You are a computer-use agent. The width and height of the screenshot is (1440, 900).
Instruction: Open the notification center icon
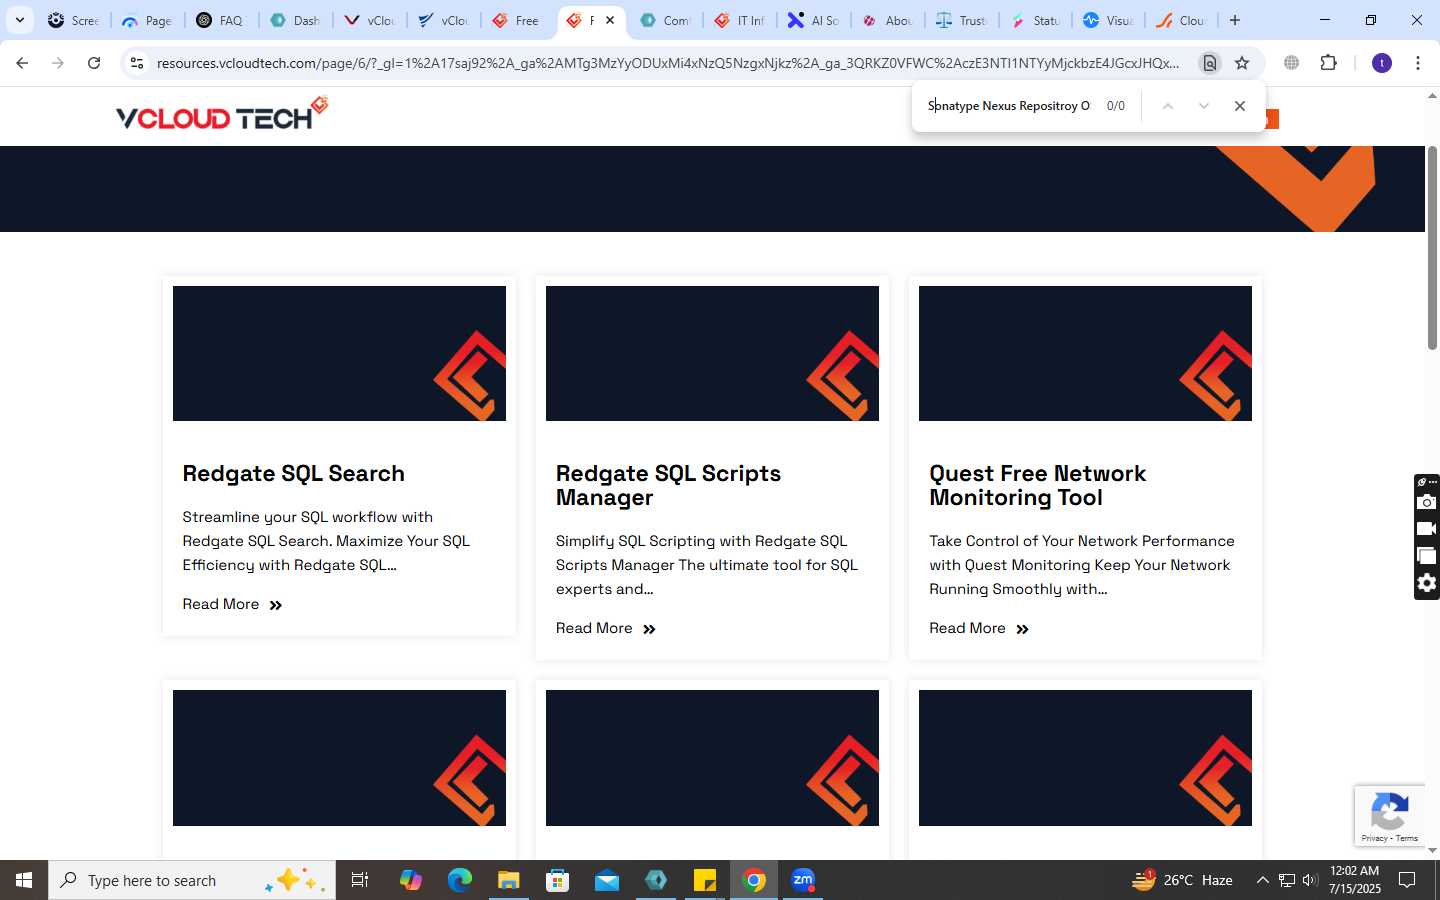click(x=1407, y=880)
